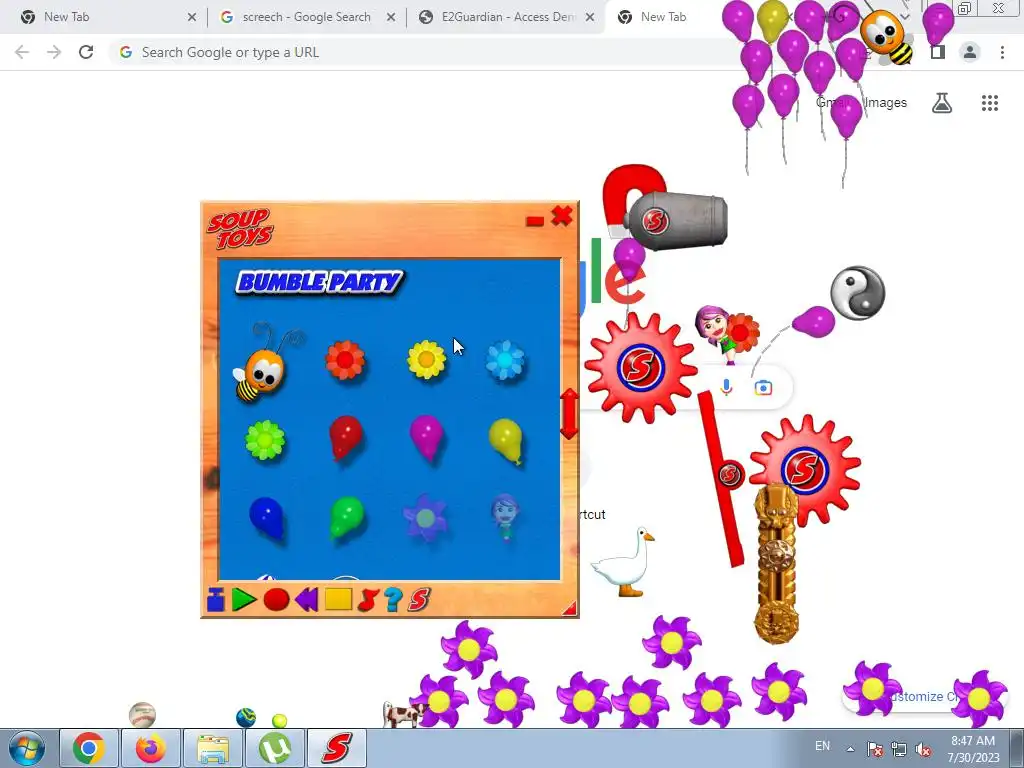This screenshot has width=1024, height=768.
Task: Open the Search Labs flask icon
Action: pyautogui.click(x=942, y=103)
